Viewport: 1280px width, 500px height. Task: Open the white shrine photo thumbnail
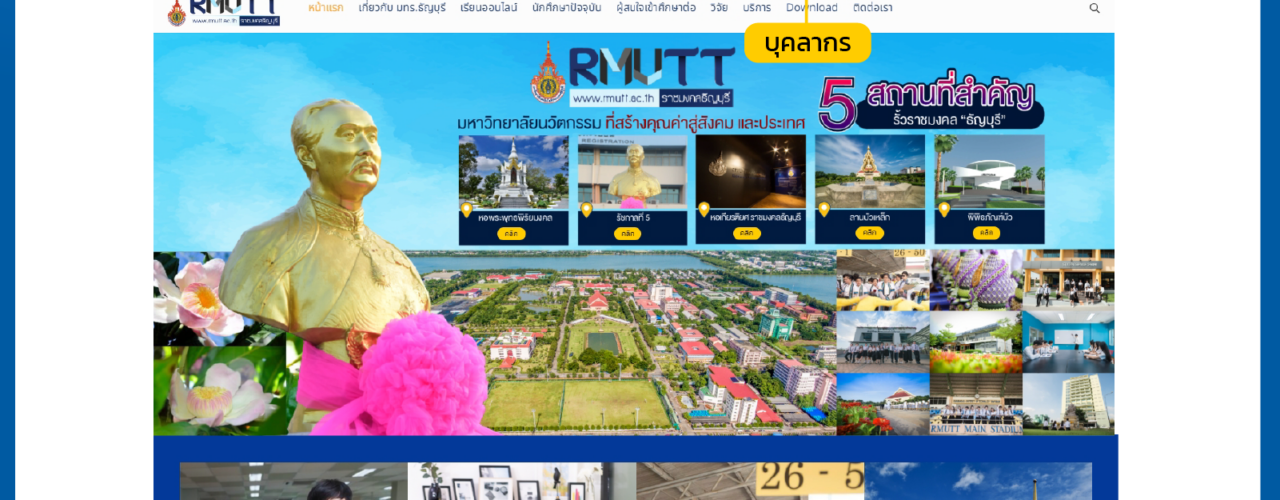514,172
